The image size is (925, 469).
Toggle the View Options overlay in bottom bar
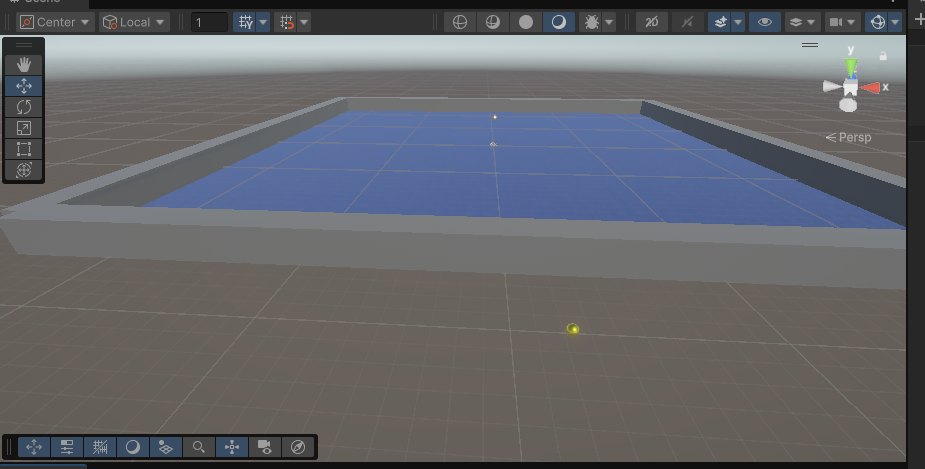click(x=166, y=447)
